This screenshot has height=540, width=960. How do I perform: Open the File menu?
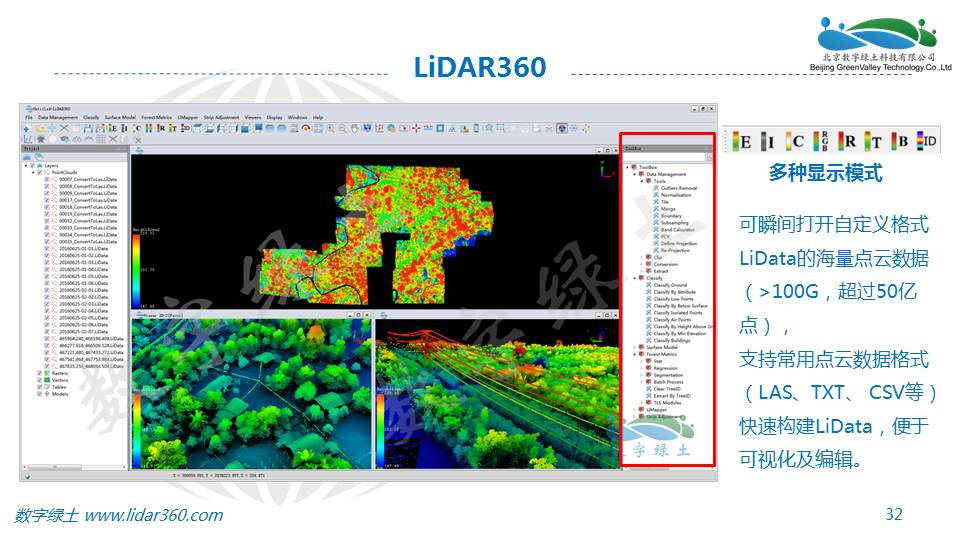tap(29, 118)
